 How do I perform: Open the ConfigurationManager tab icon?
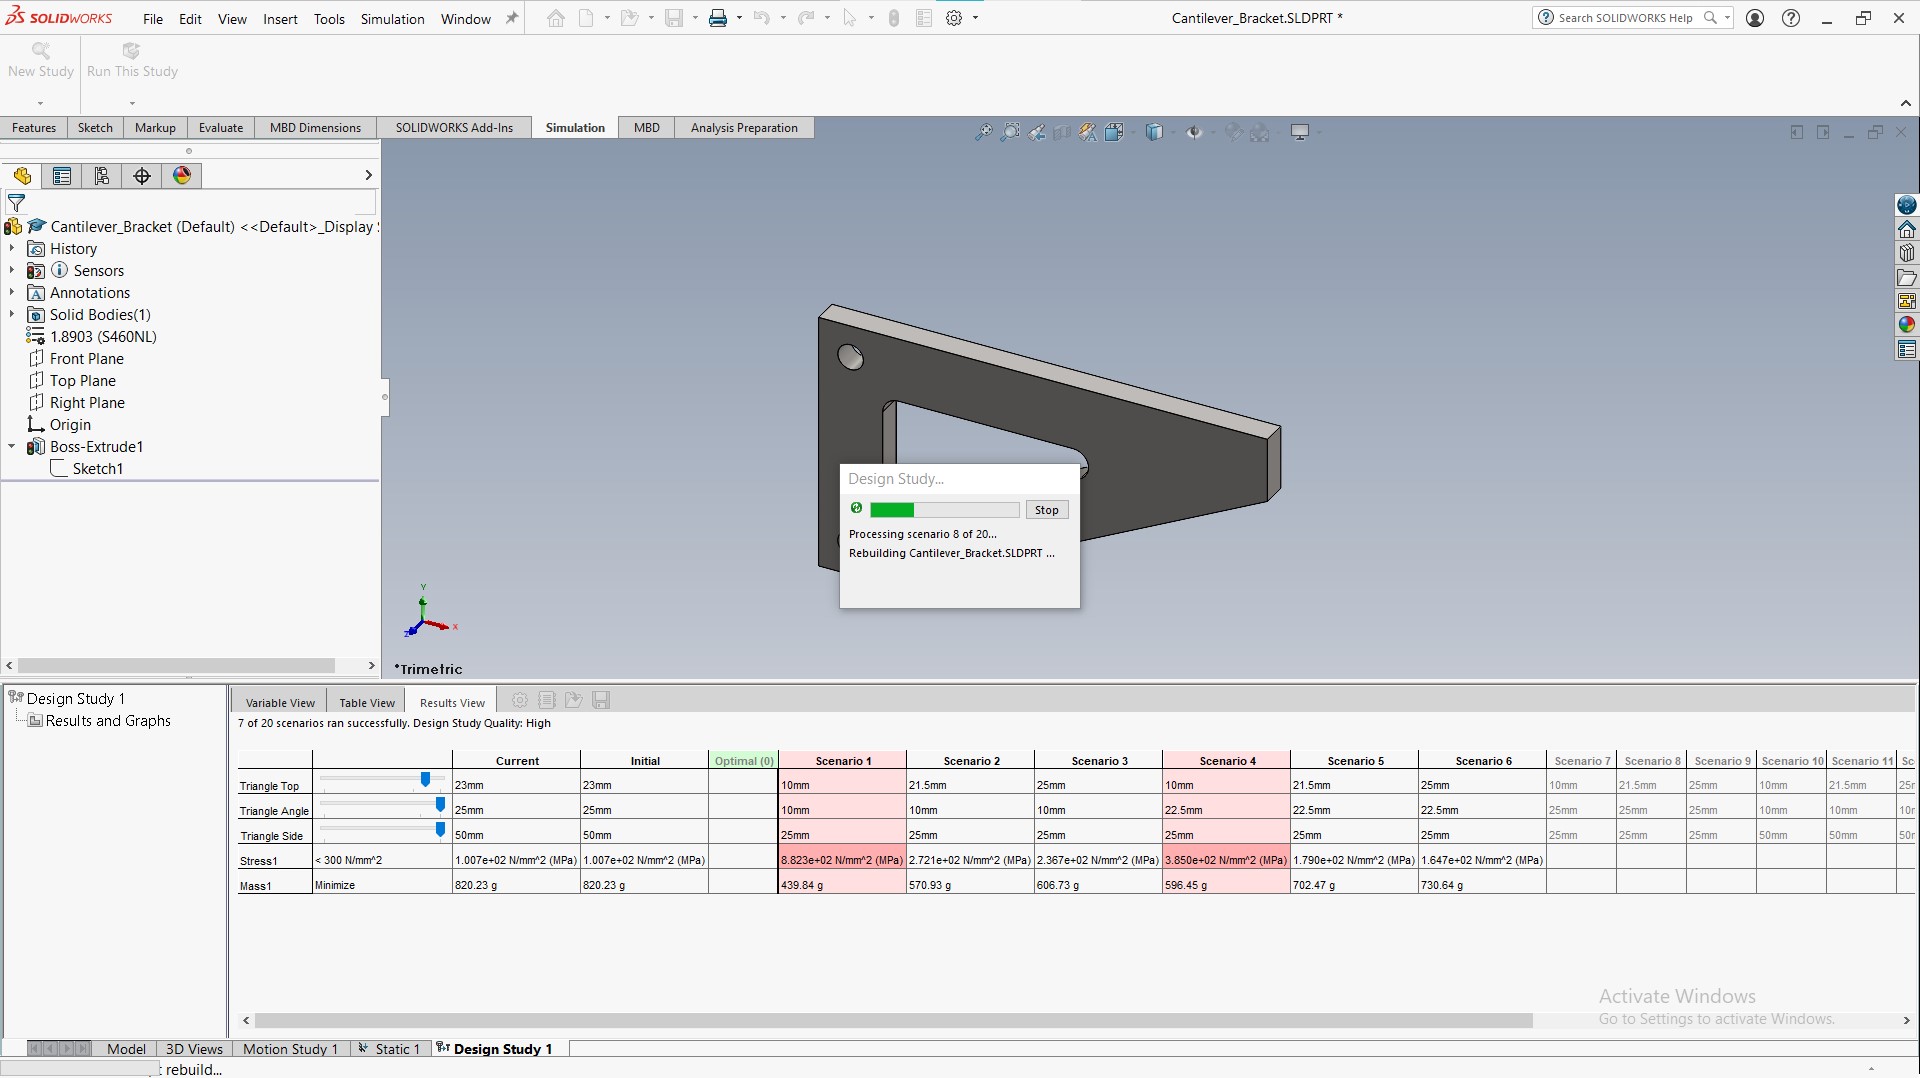tap(102, 176)
